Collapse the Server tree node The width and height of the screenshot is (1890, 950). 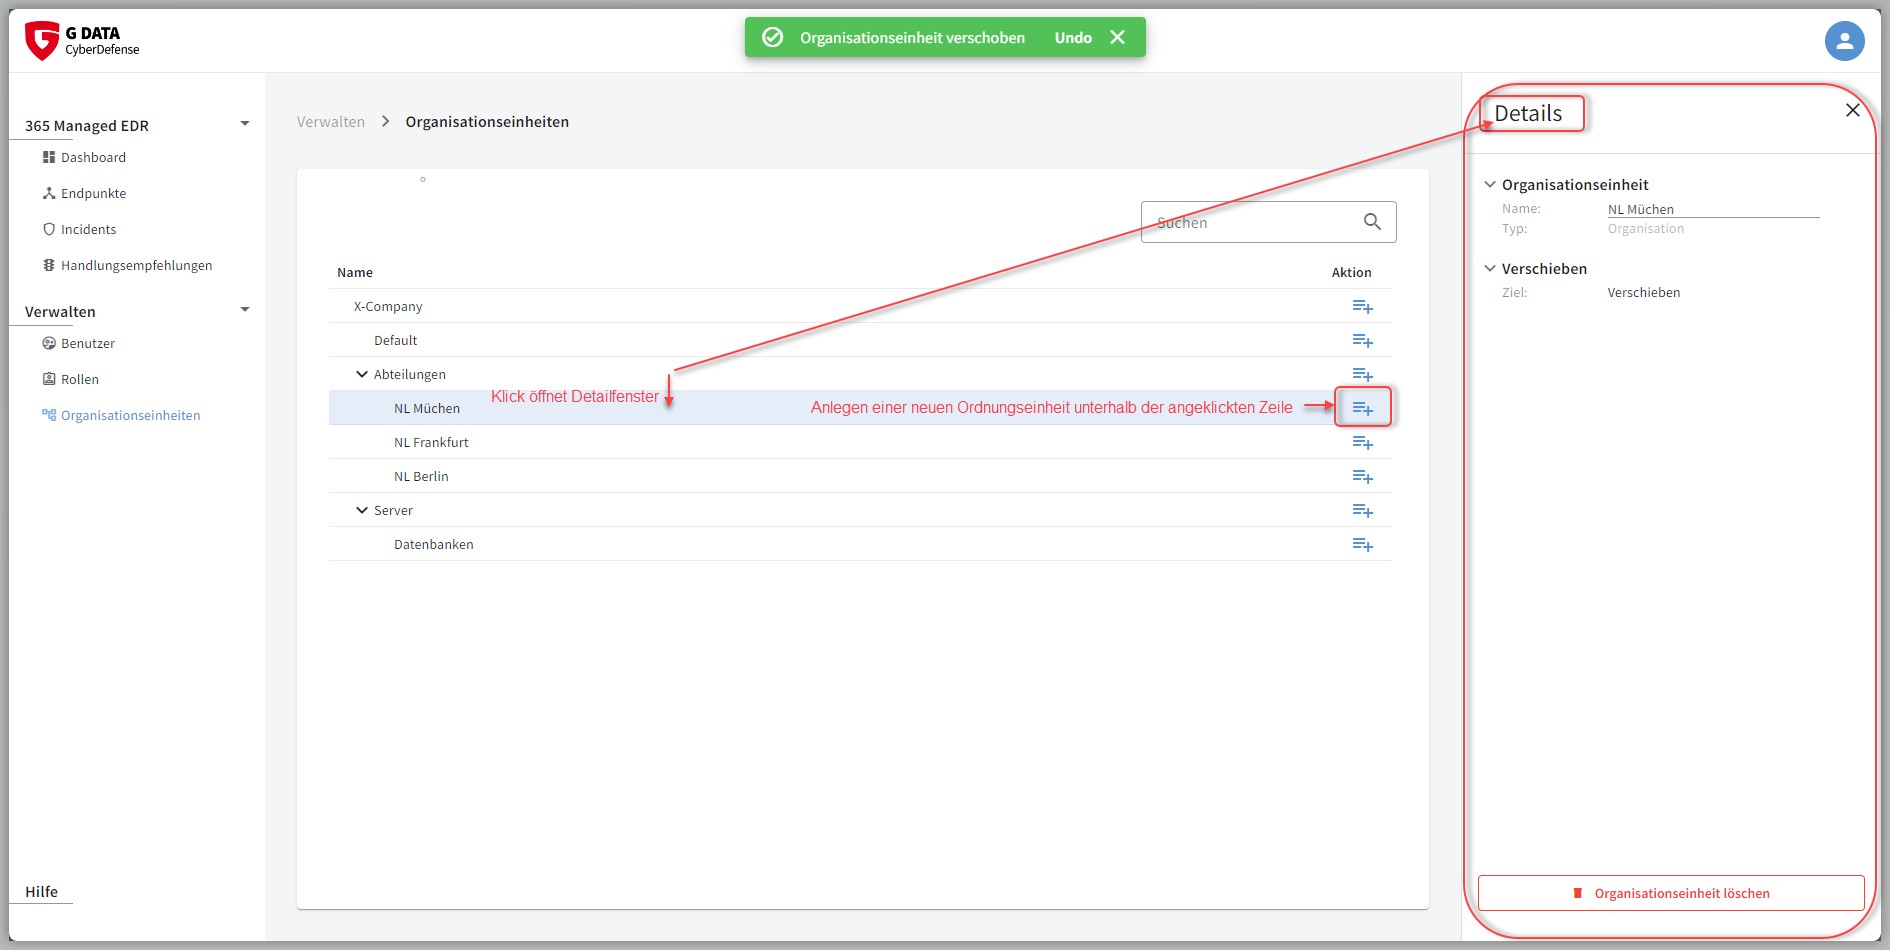362,510
